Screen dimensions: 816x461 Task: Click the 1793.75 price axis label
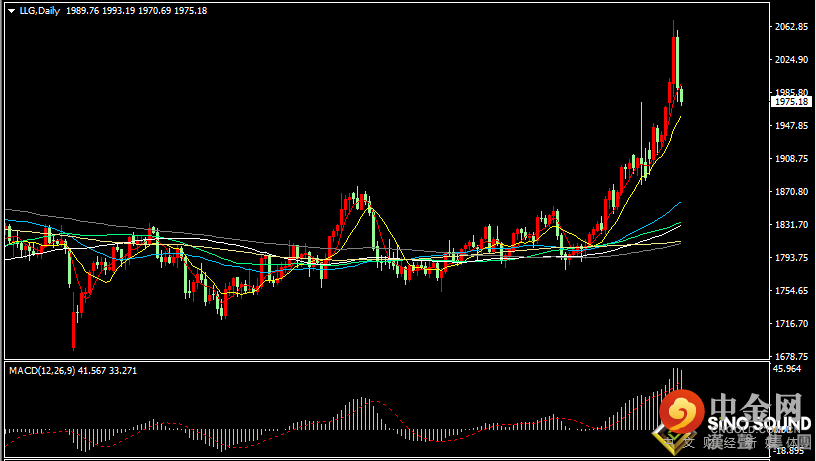791,258
